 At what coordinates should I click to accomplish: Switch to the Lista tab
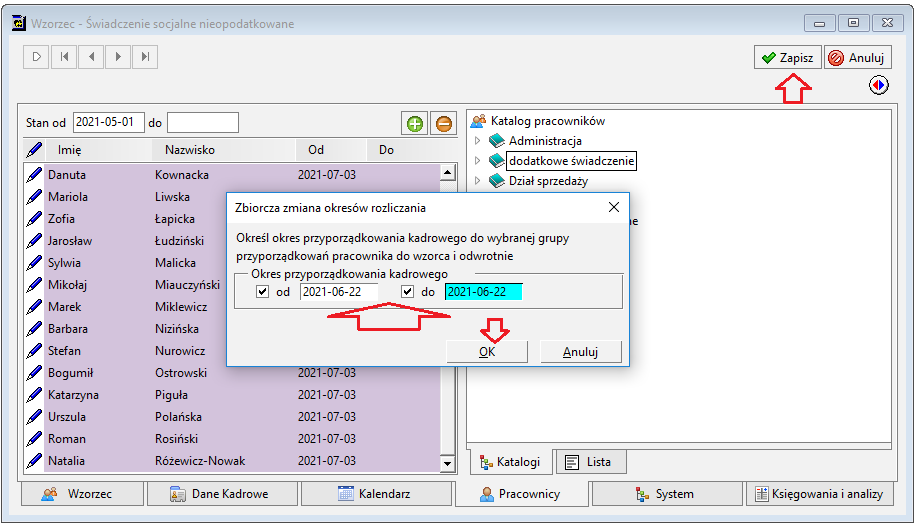[591, 462]
